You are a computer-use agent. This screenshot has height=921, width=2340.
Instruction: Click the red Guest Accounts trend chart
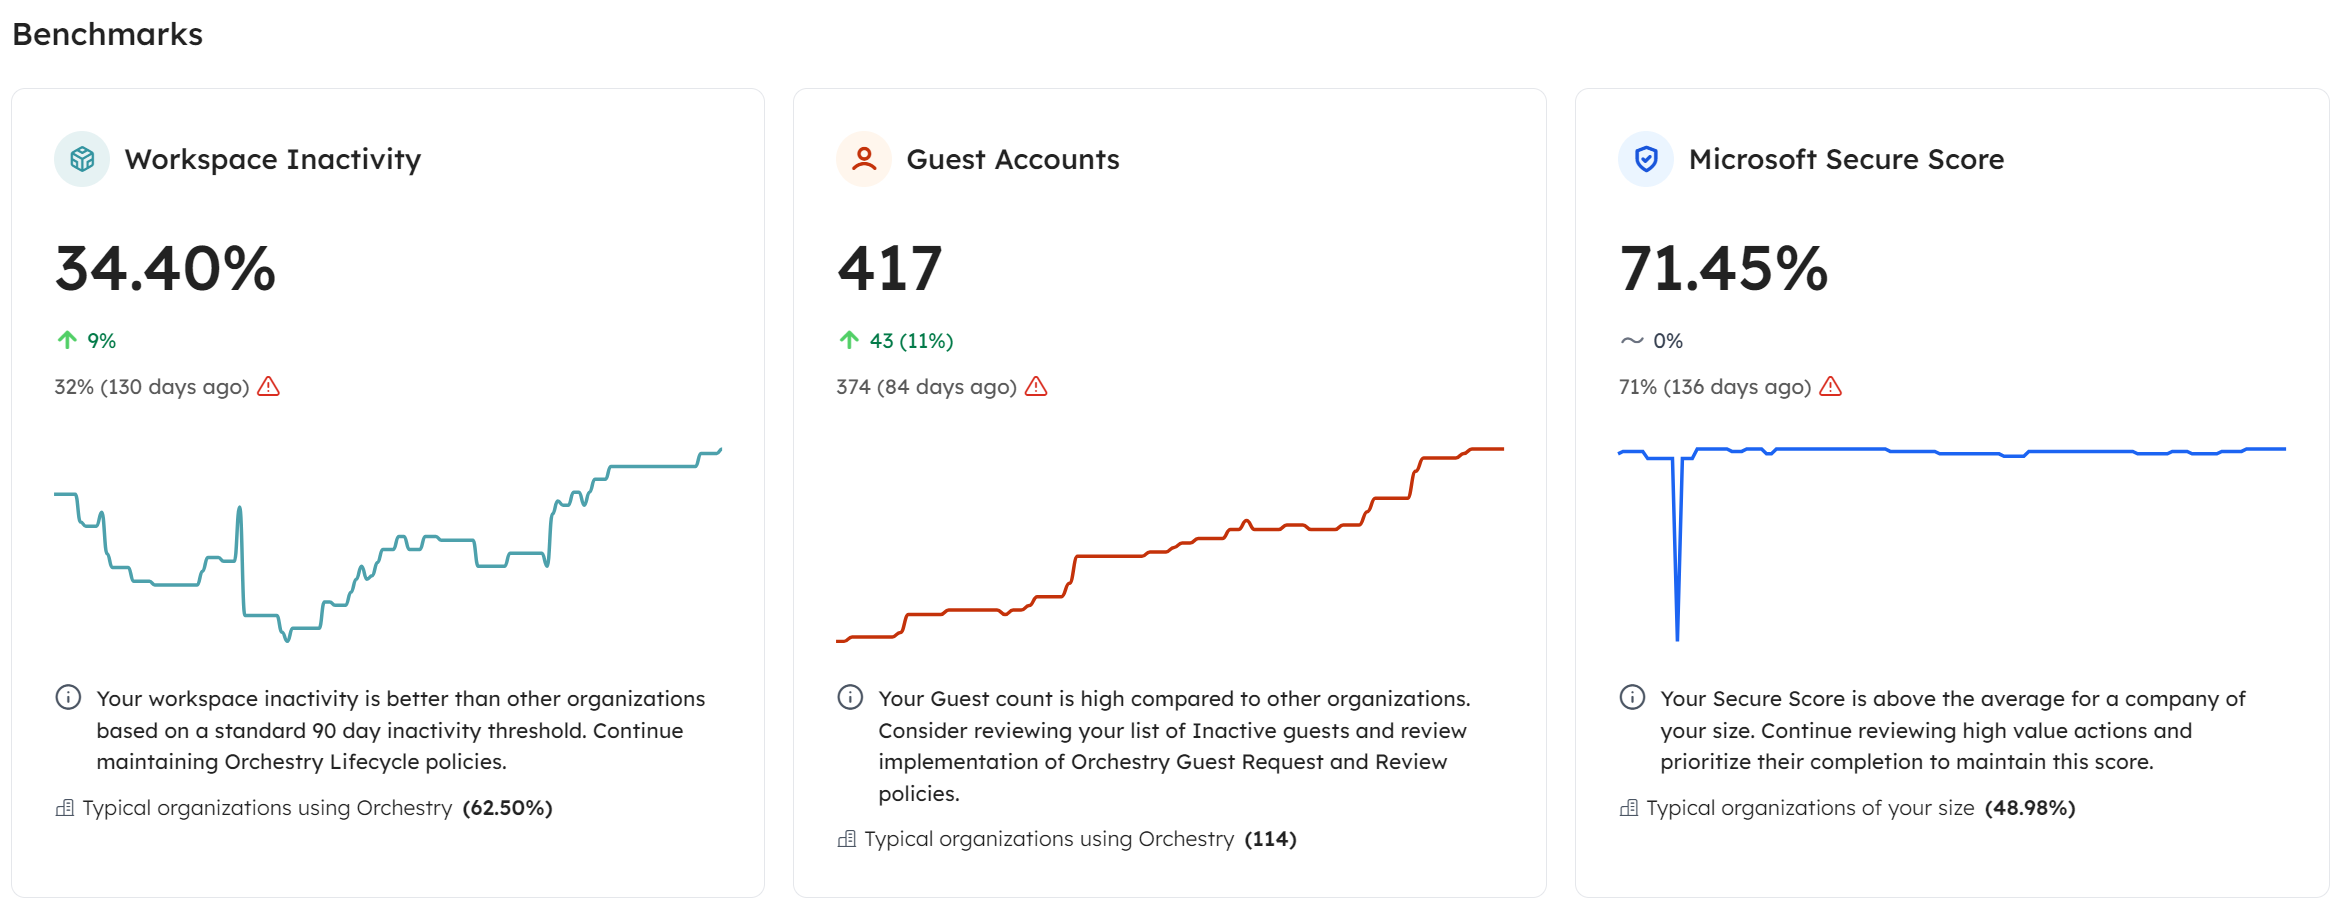[x=1170, y=545]
